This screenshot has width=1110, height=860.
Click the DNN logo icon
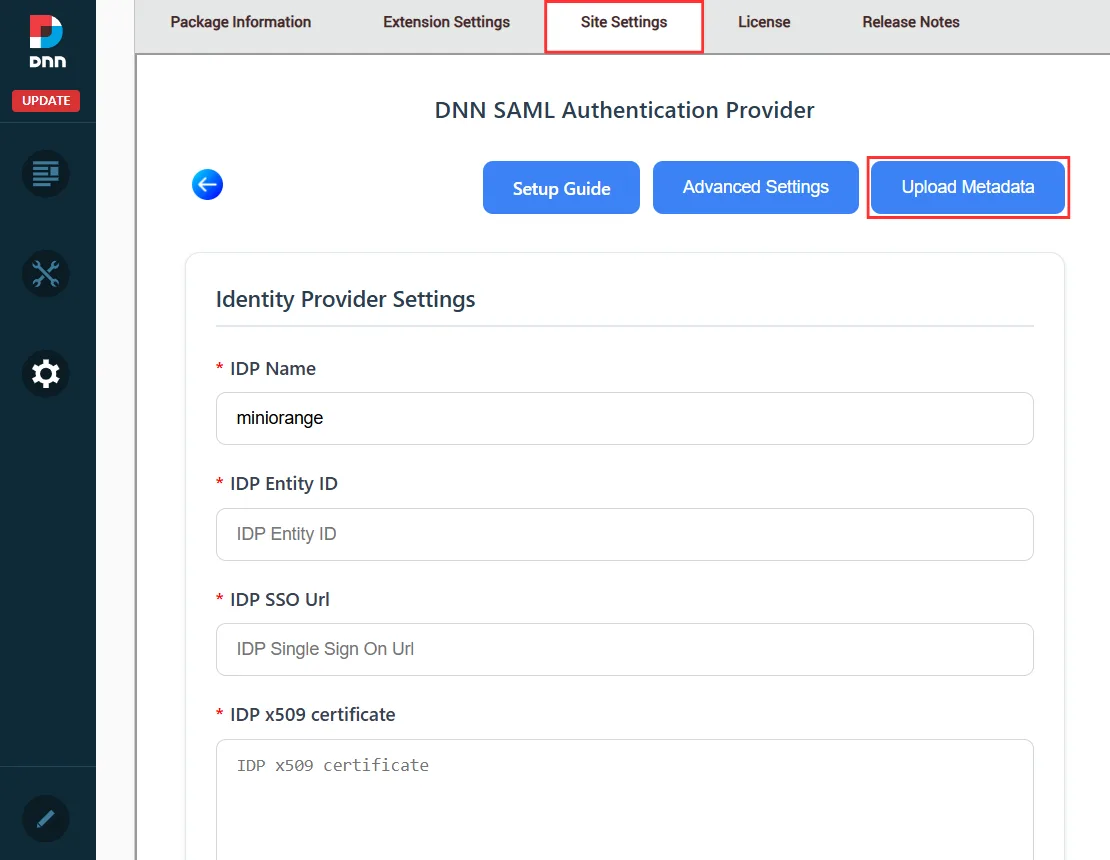(47, 41)
